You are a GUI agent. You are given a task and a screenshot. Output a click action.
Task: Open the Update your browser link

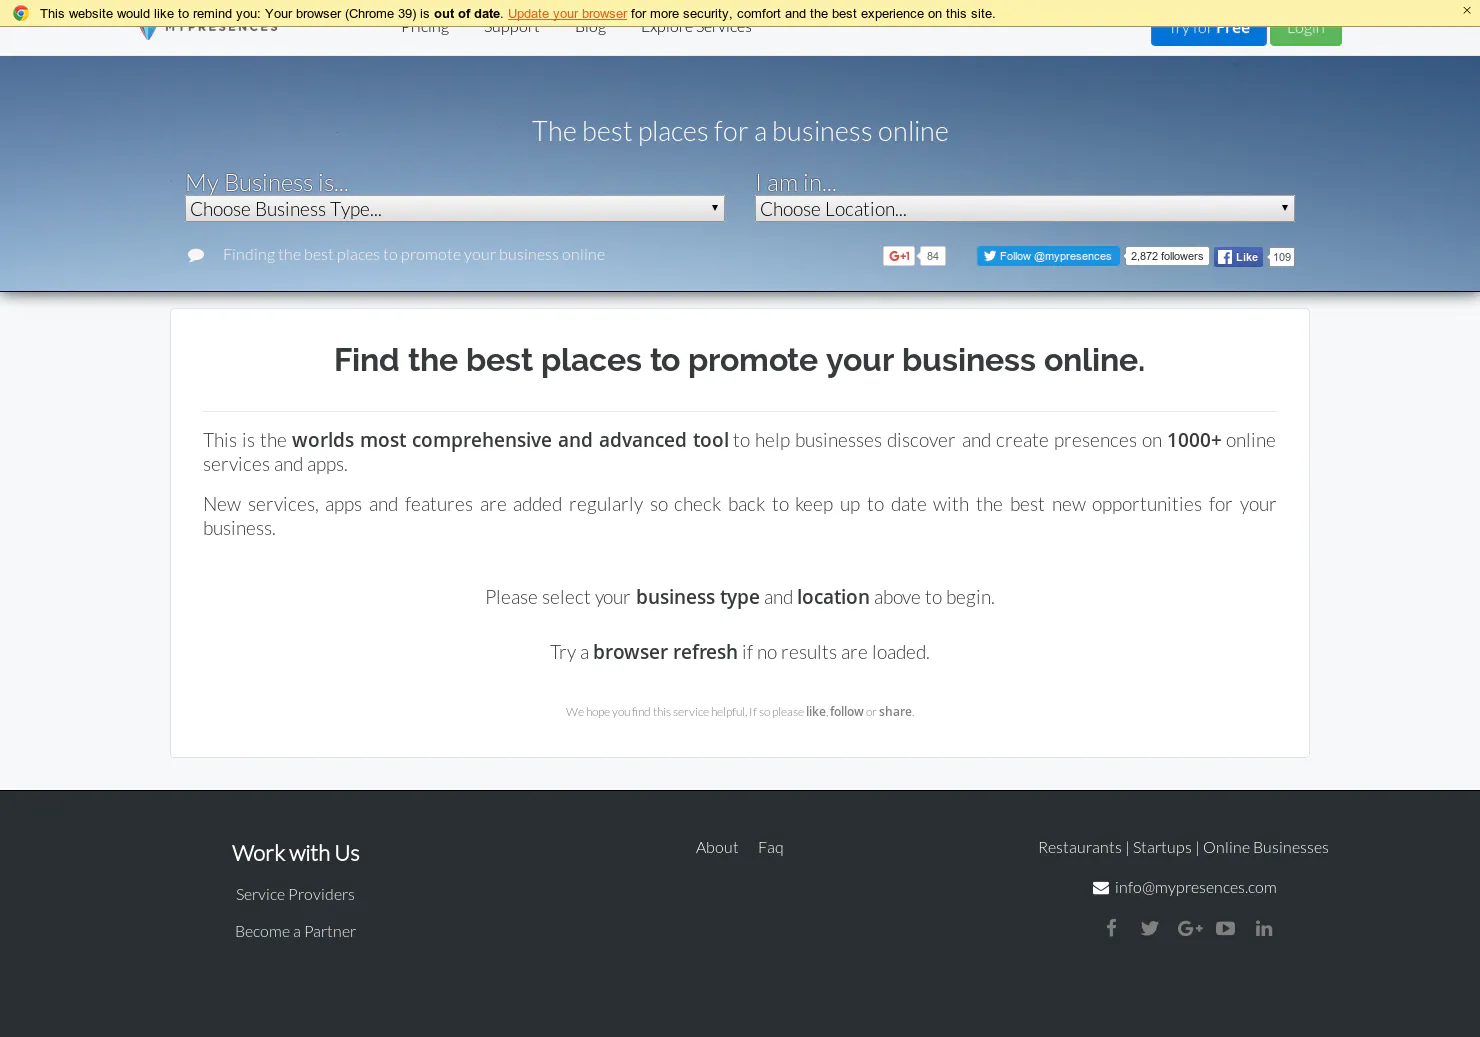567,14
